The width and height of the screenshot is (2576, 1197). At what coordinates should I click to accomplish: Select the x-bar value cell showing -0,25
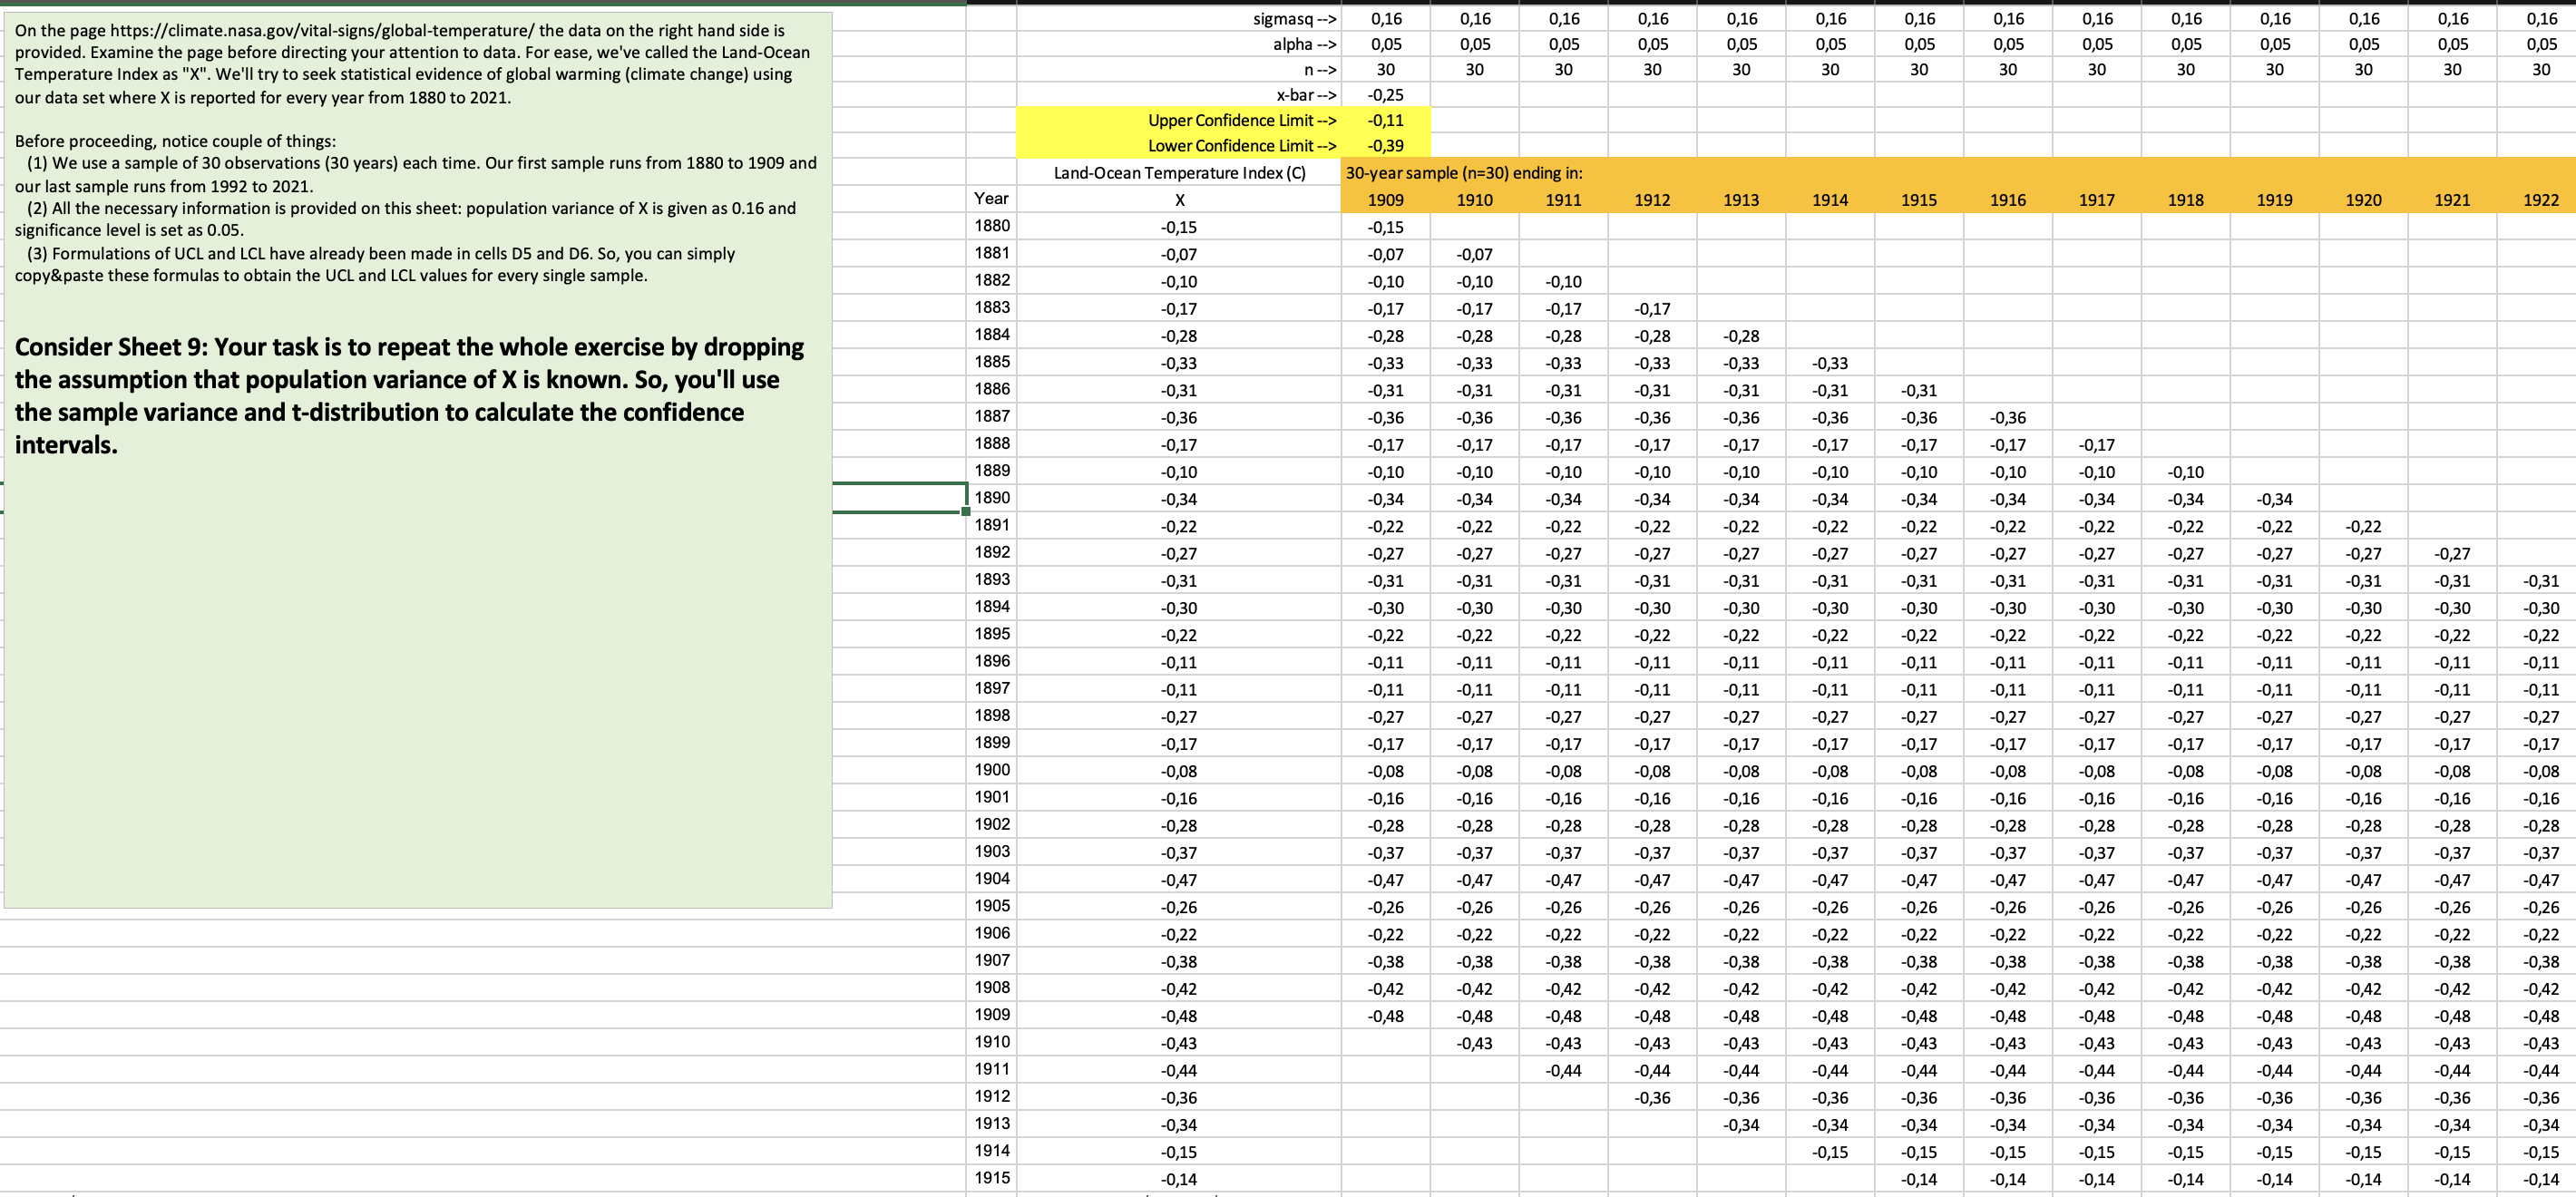[1385, 95]
